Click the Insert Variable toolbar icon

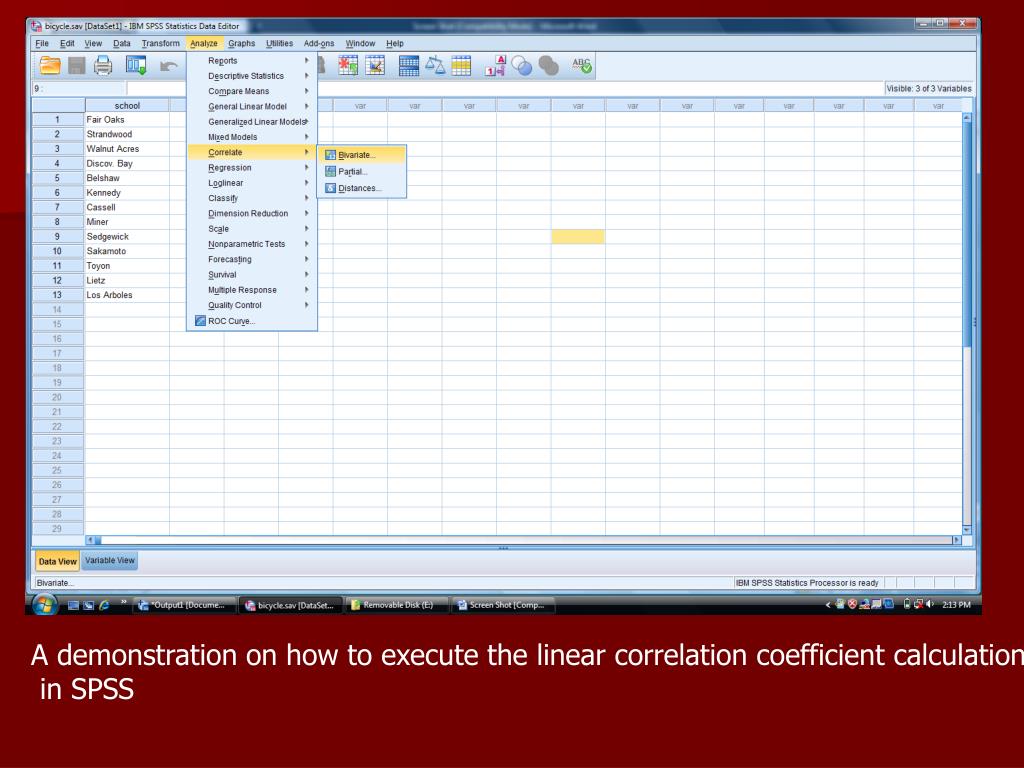point(375,65)
